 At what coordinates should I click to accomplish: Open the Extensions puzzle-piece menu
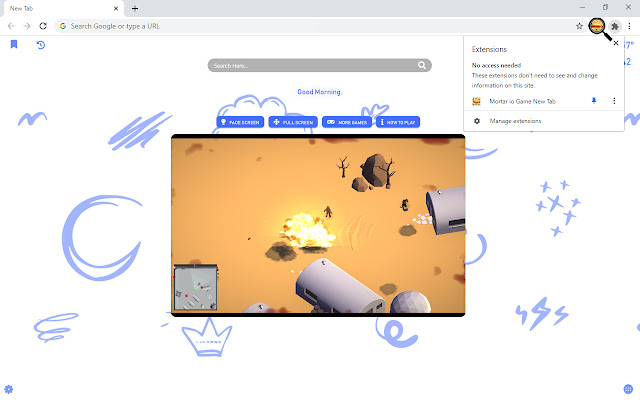615,27
